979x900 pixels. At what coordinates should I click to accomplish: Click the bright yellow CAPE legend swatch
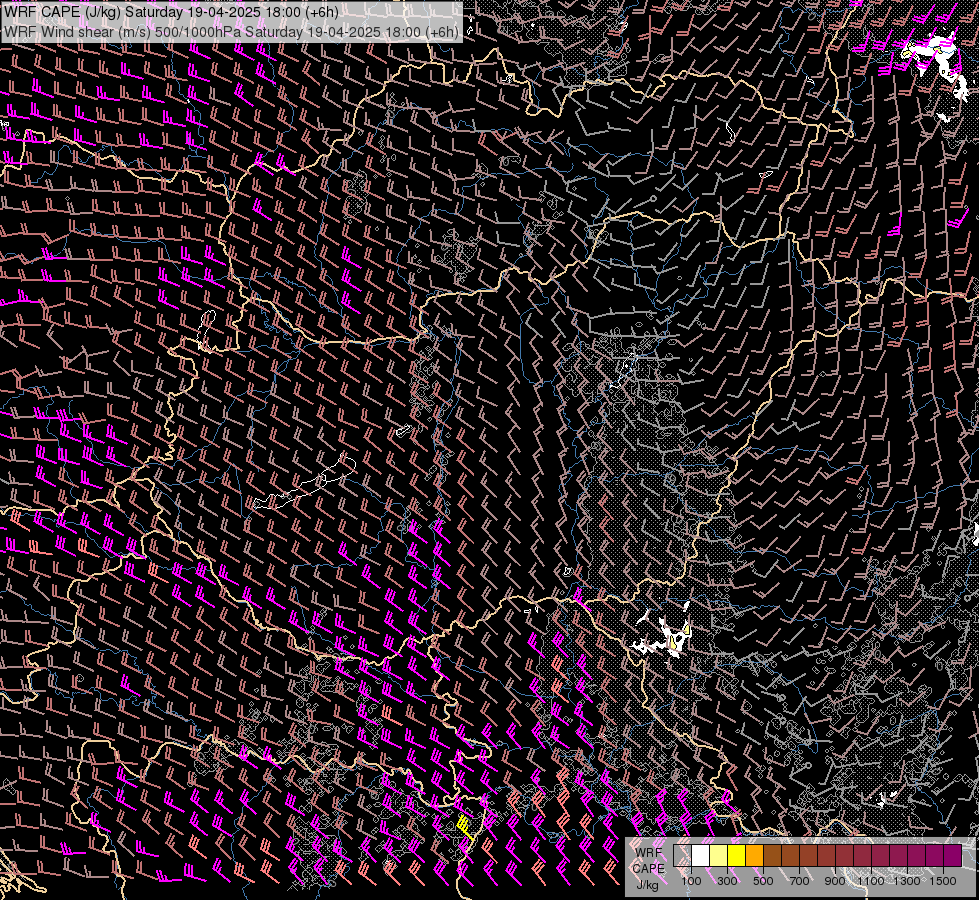(736, 855)
